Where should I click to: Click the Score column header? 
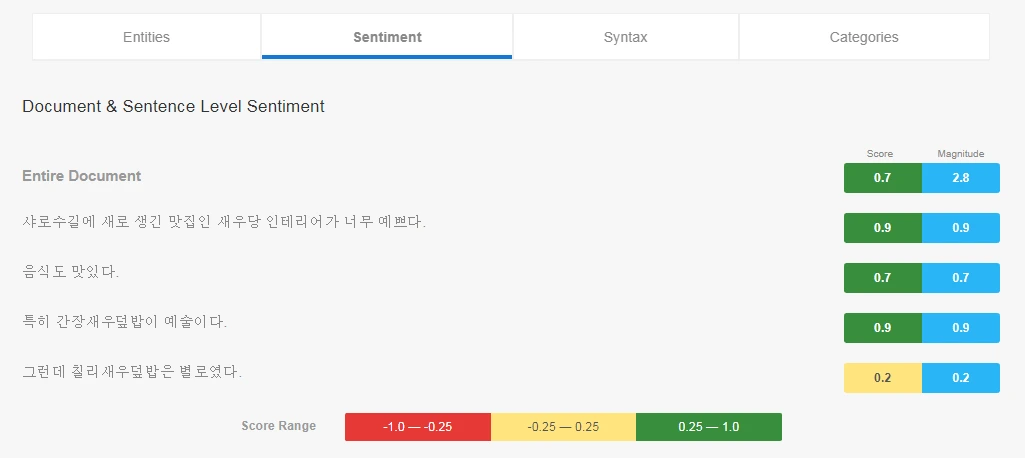(880, 154)
